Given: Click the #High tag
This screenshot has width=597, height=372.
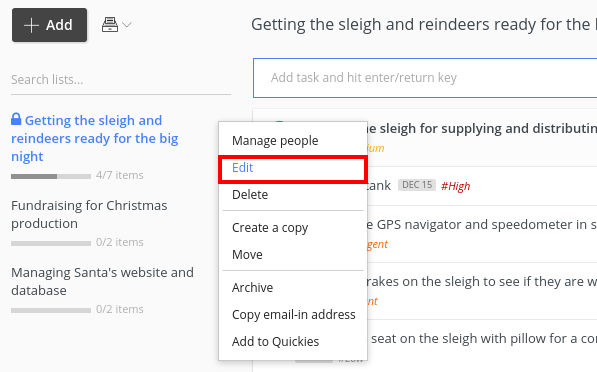Looking at the screenshot, I should click(455, 186).
